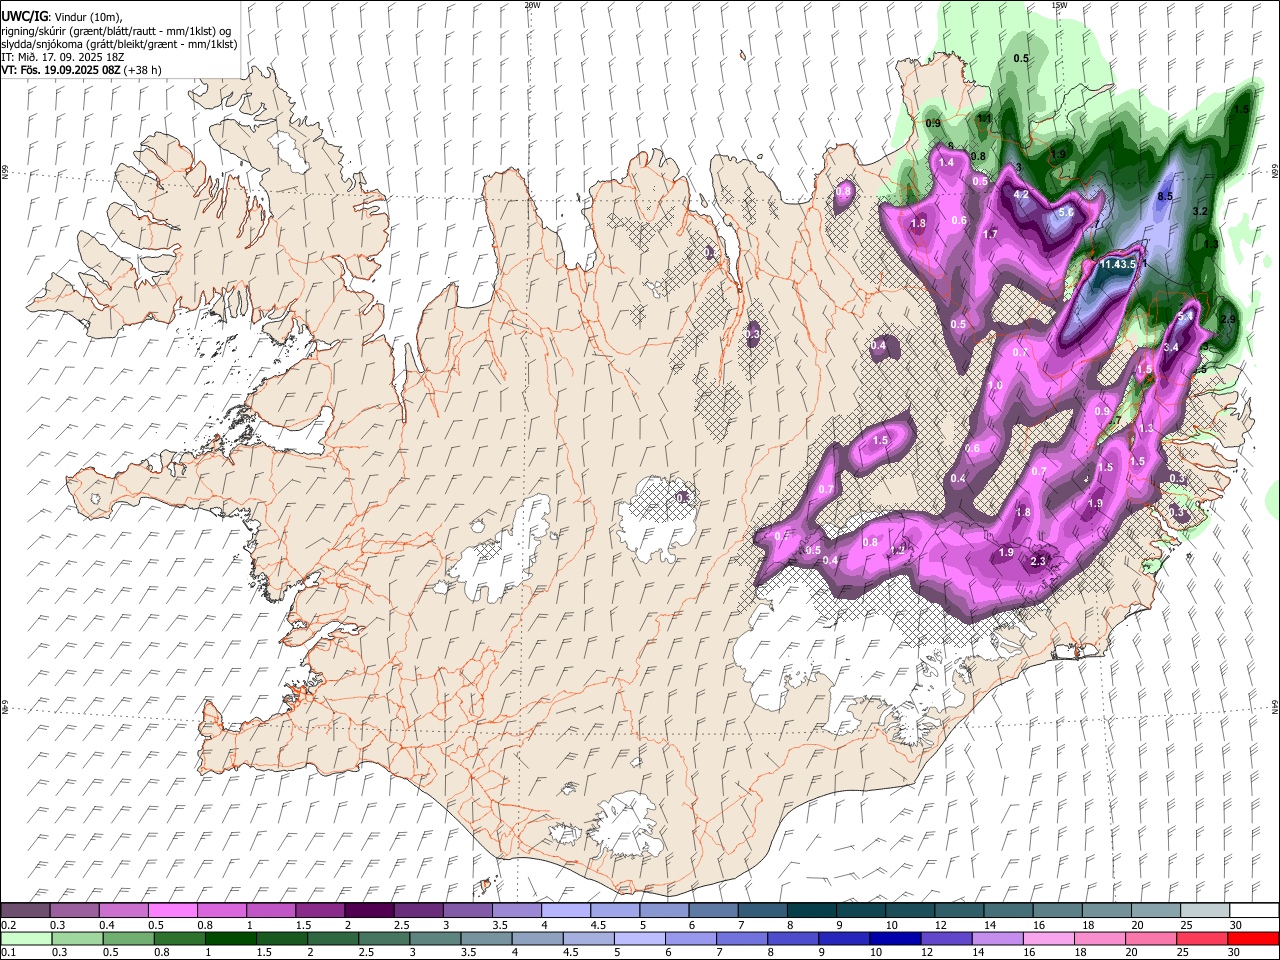Viewport: 1280px width, 960px height.
Task: Click bottom legend dark green swatch between 1 and 1.5
Action: click(x=230, y=938)
